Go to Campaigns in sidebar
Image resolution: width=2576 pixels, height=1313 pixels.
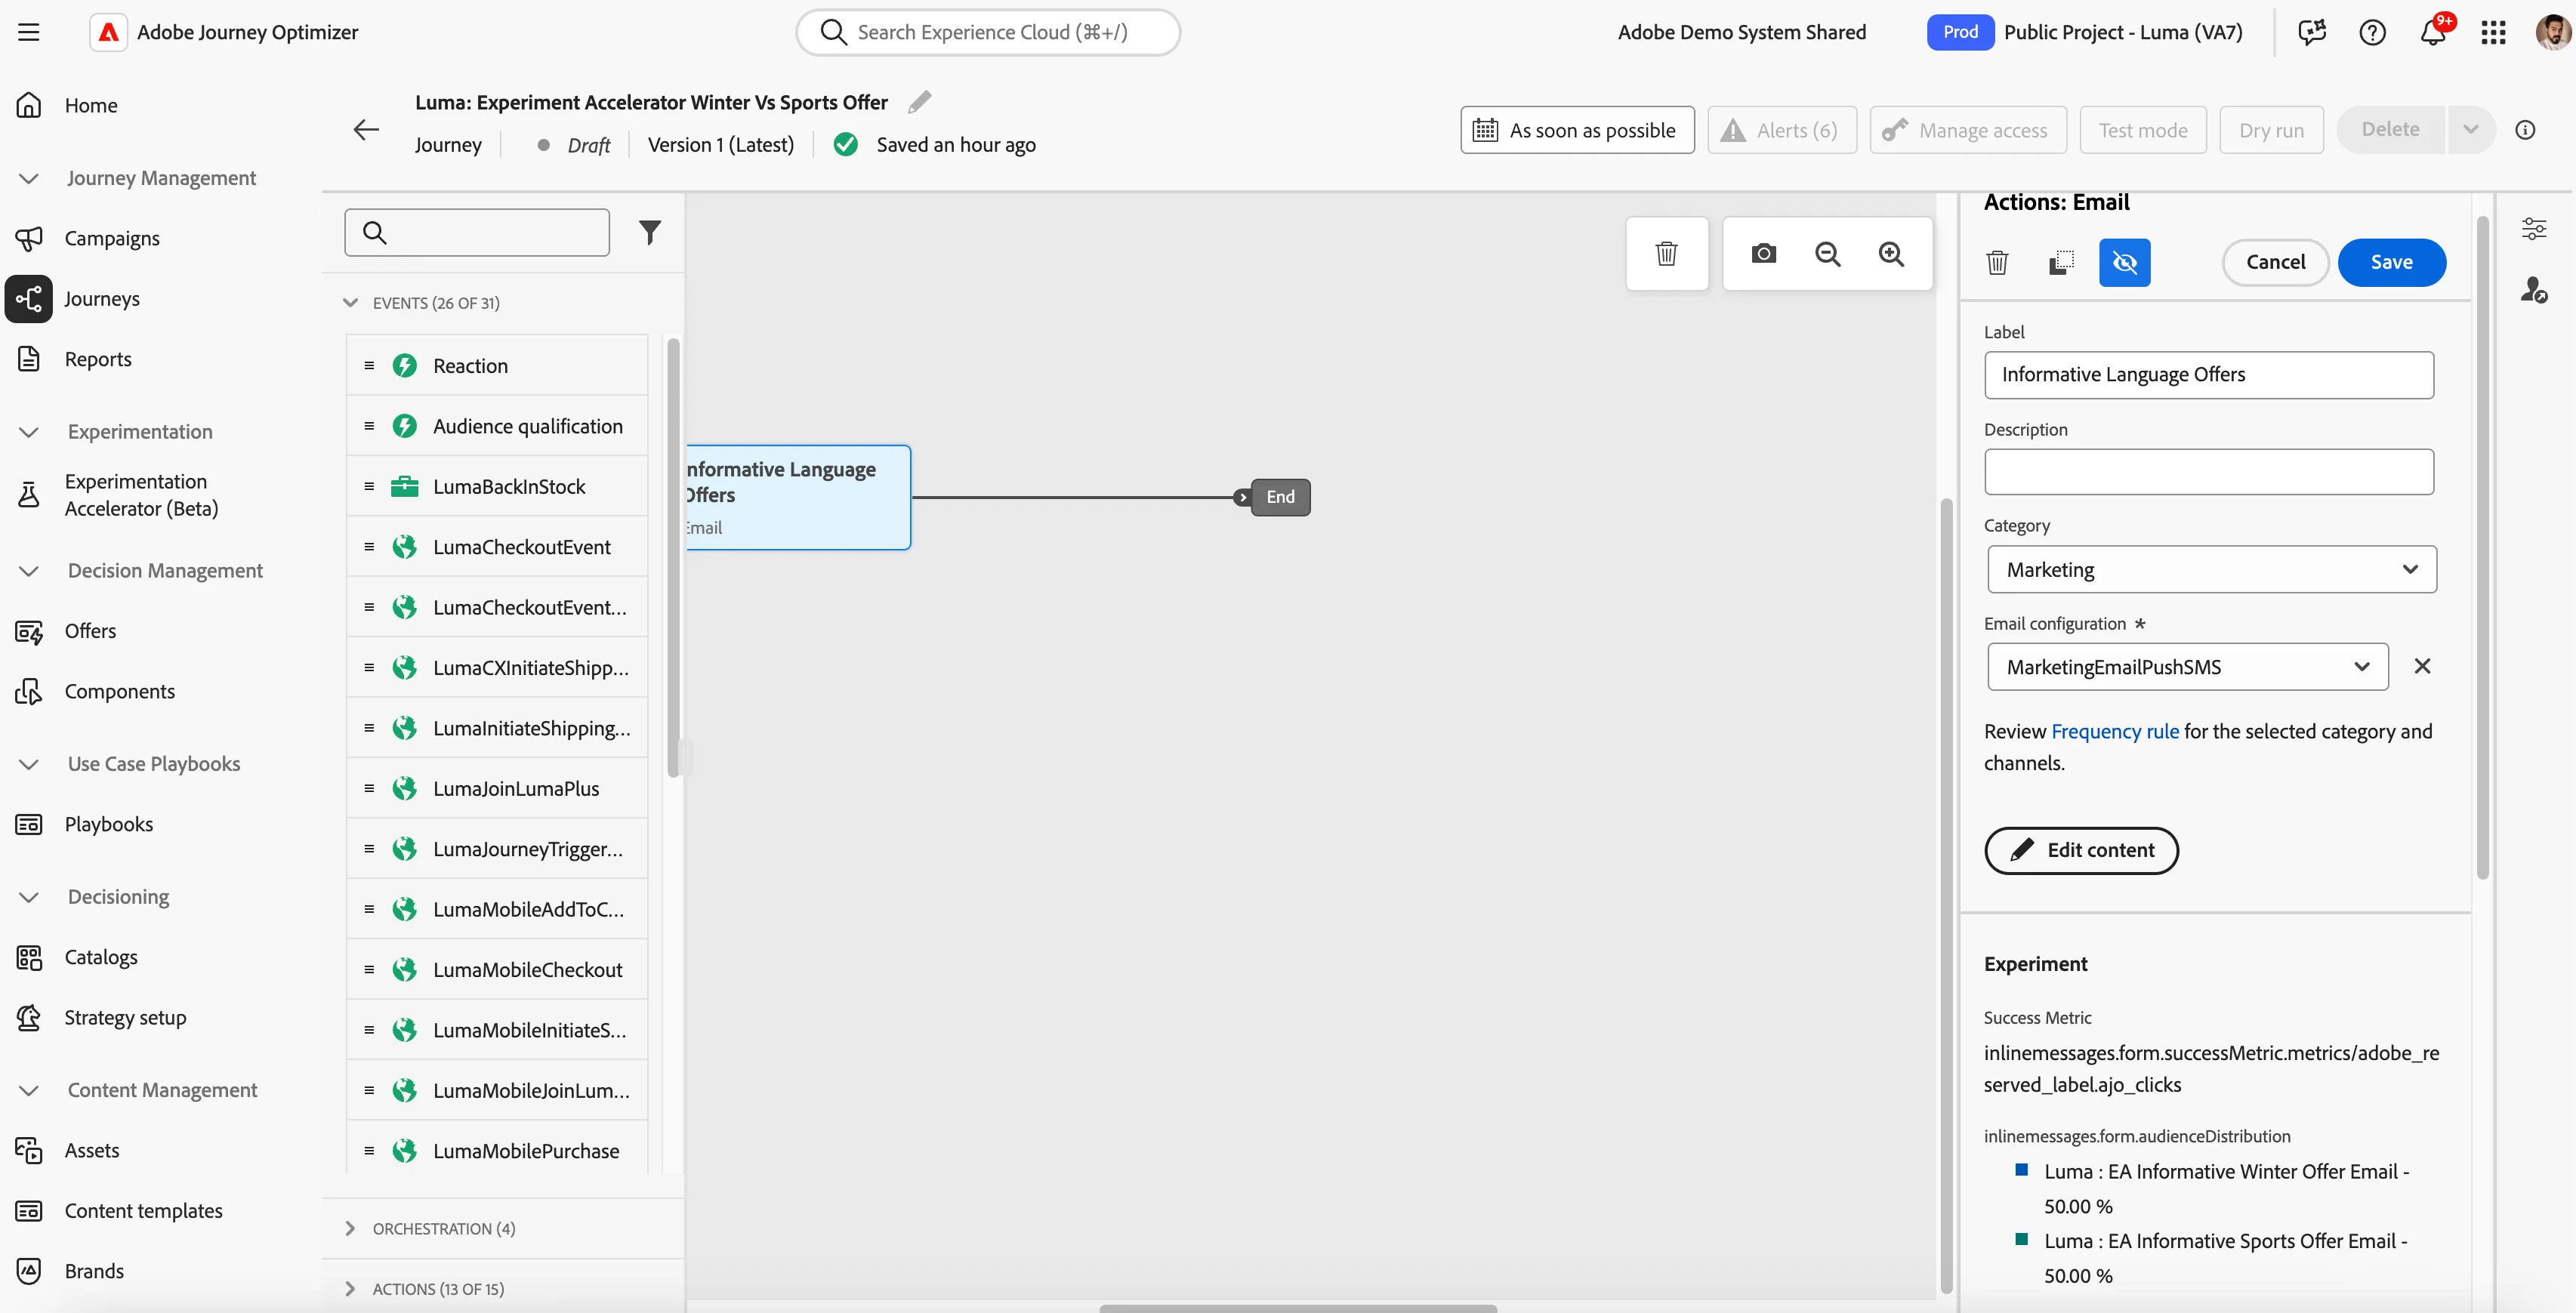coord(112,238)
